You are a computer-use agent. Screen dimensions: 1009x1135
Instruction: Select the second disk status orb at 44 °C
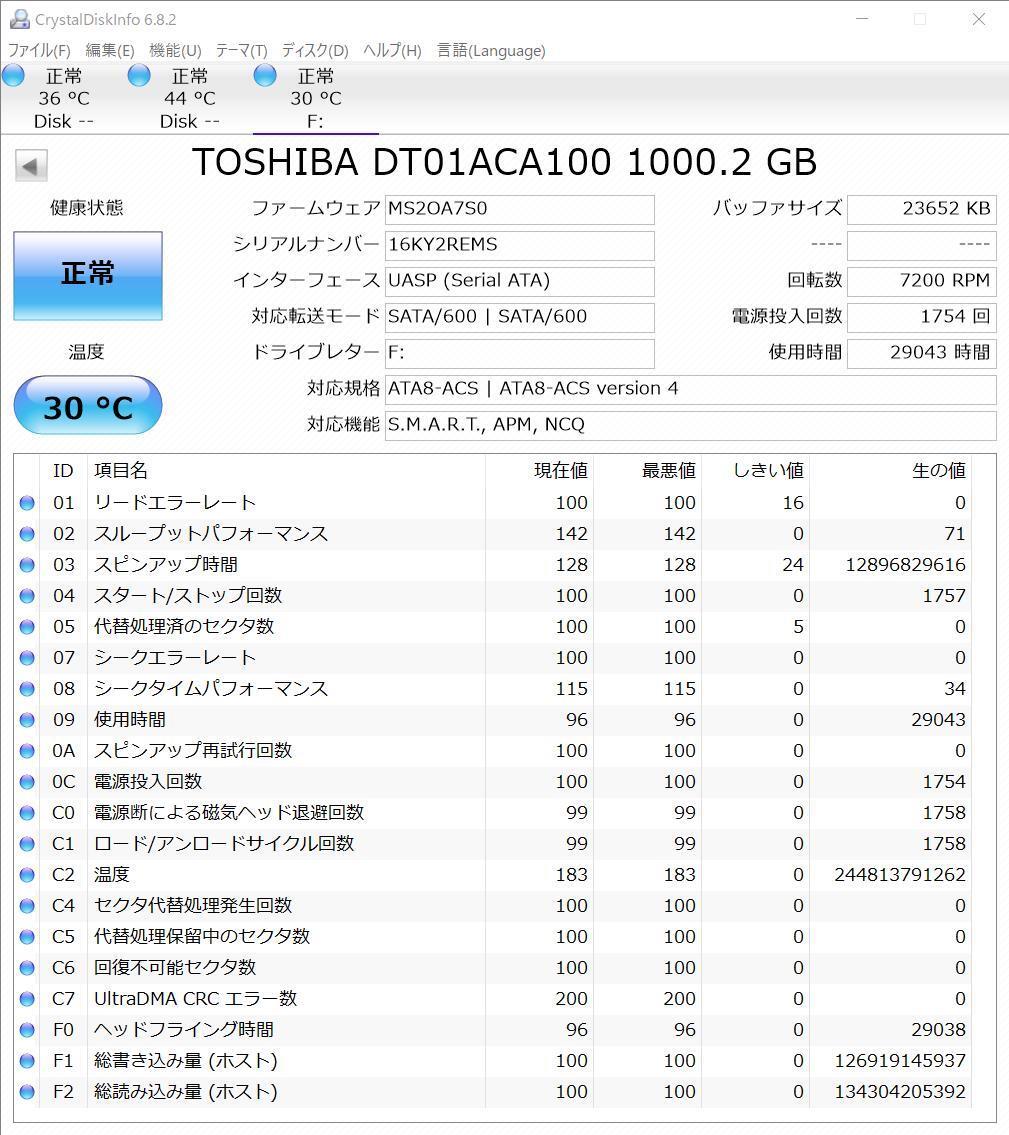click(x=139, y=75)
